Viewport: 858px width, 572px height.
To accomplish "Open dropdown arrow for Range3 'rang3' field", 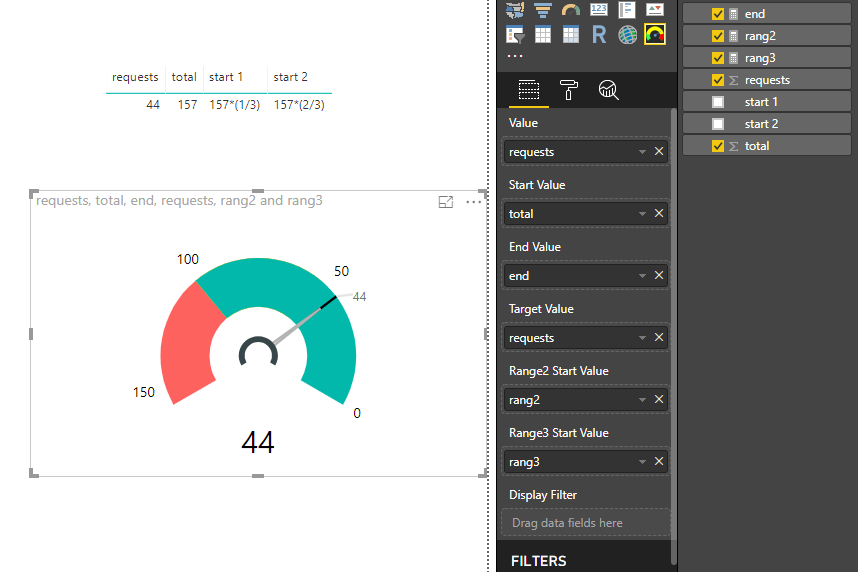I will [x=642, y=461].
